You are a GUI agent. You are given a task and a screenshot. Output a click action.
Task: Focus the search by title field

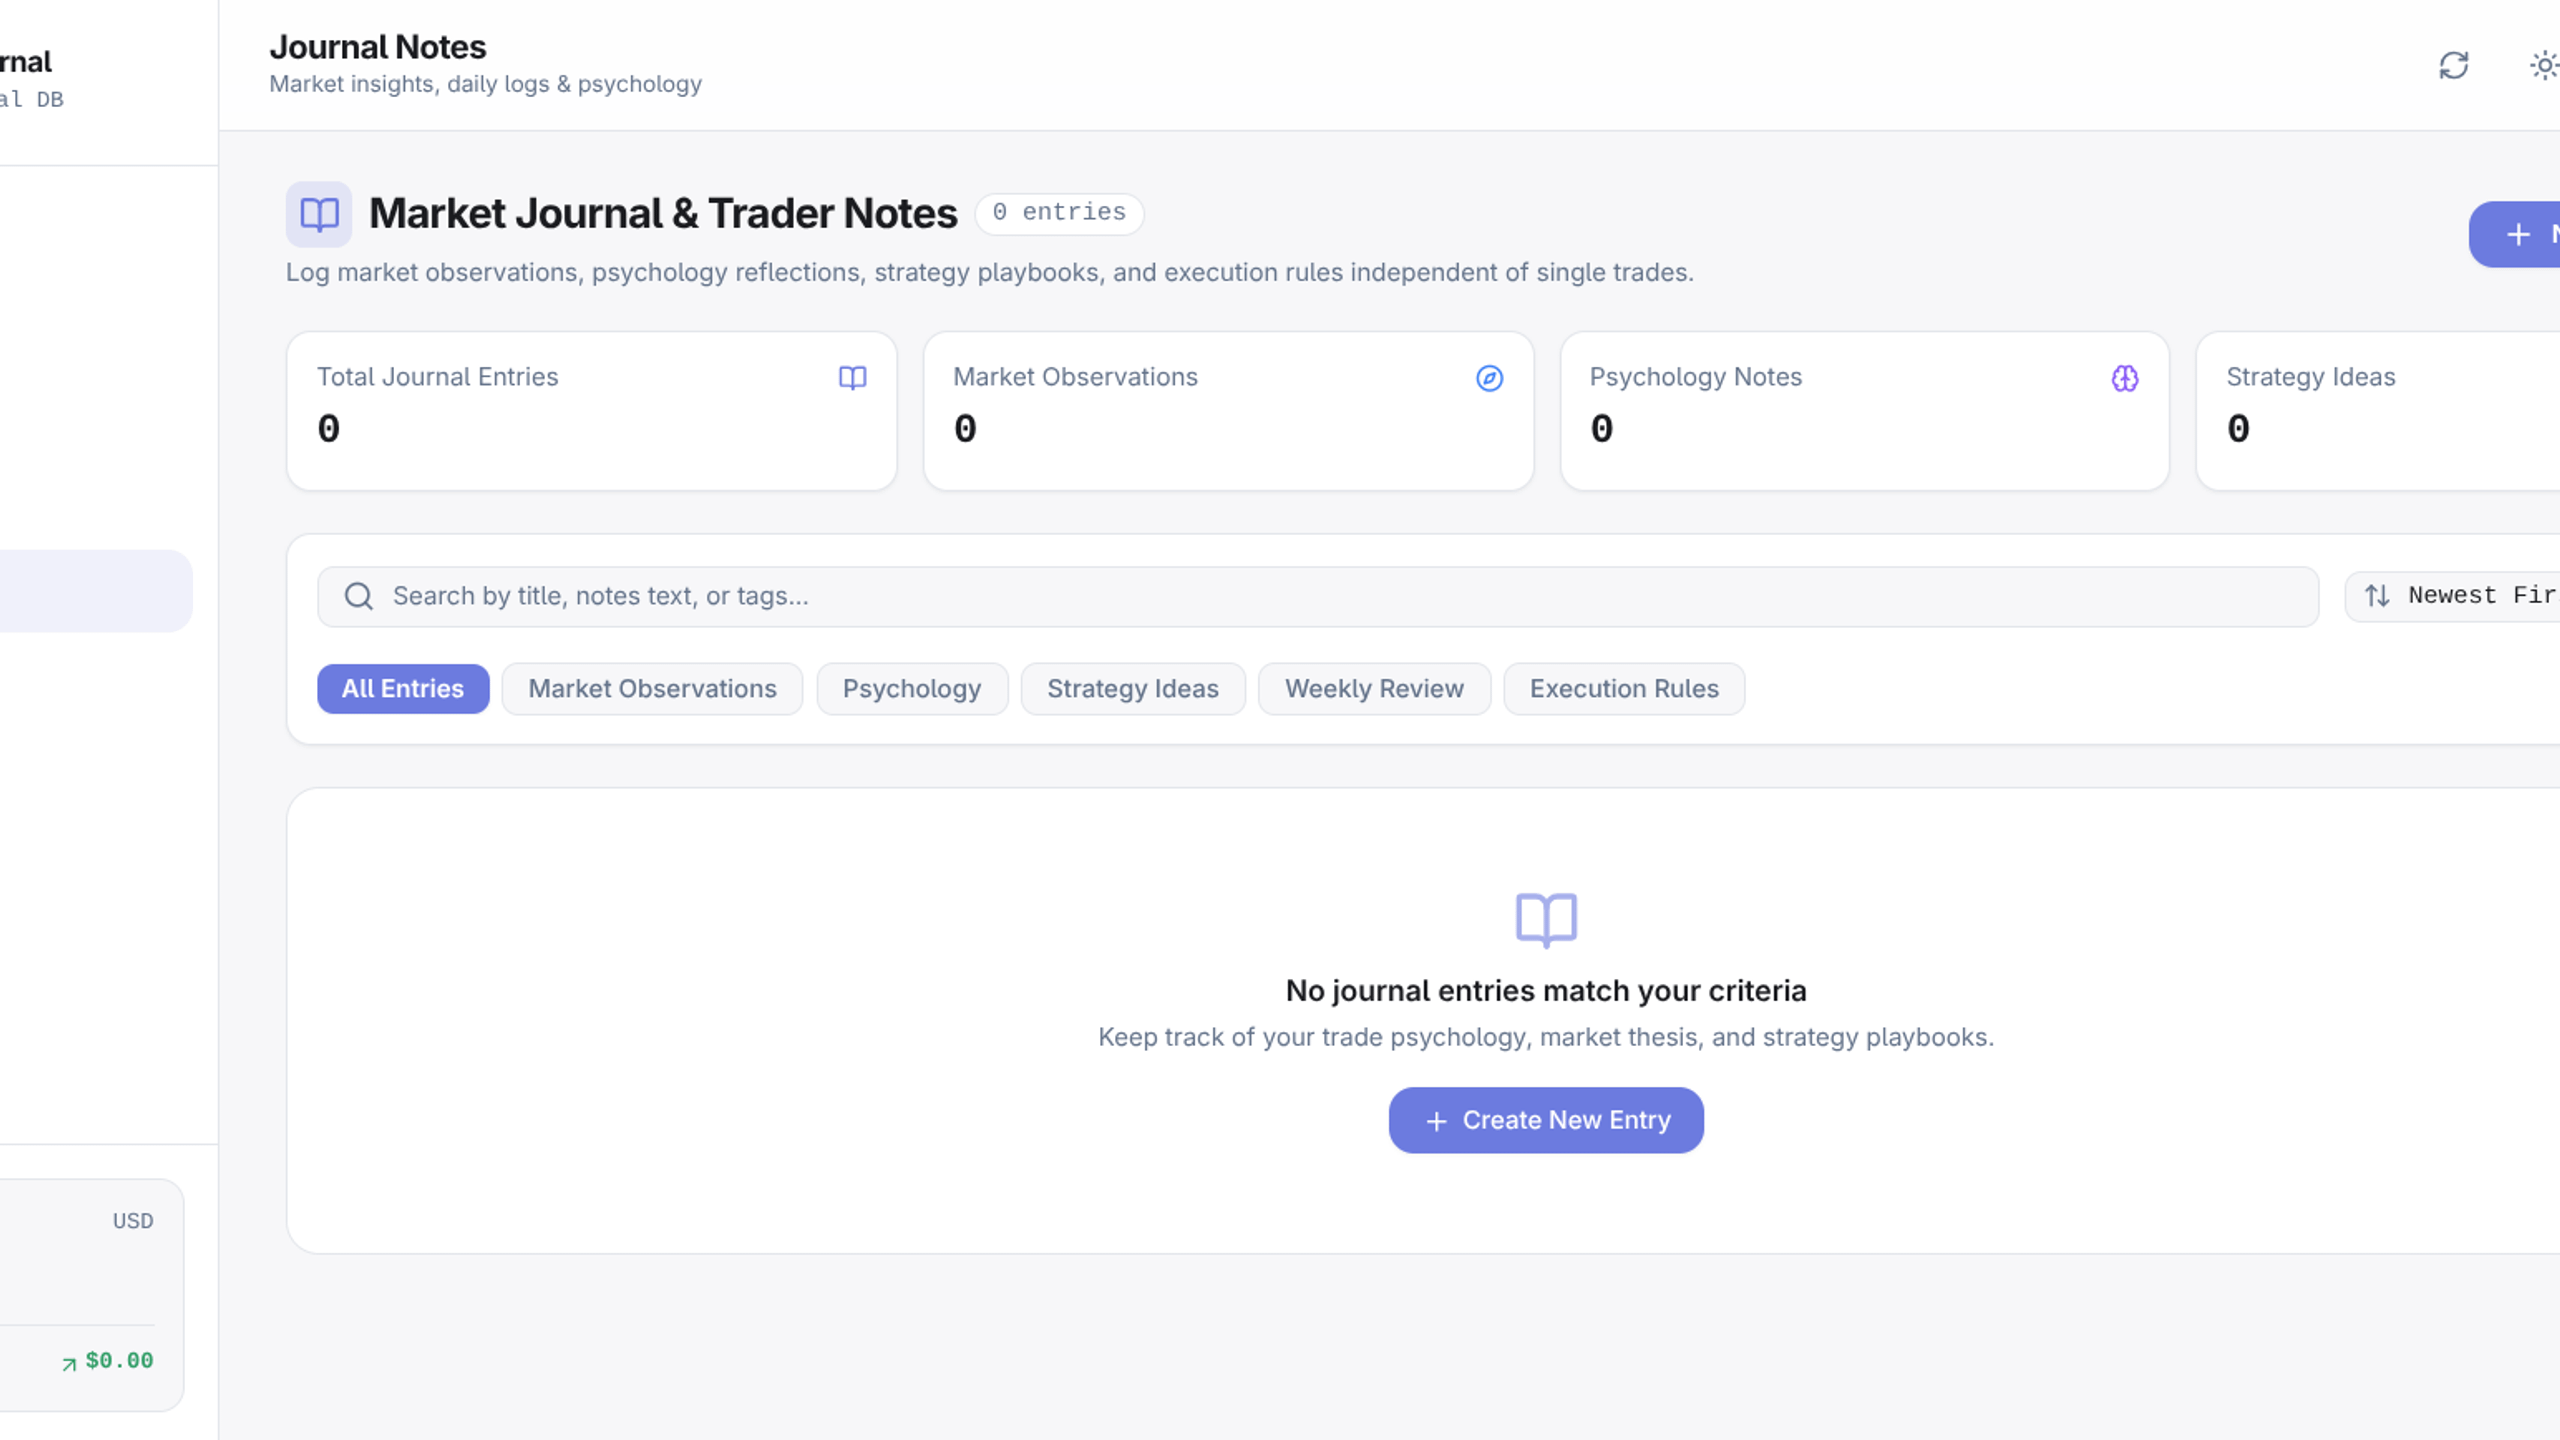1318,596
